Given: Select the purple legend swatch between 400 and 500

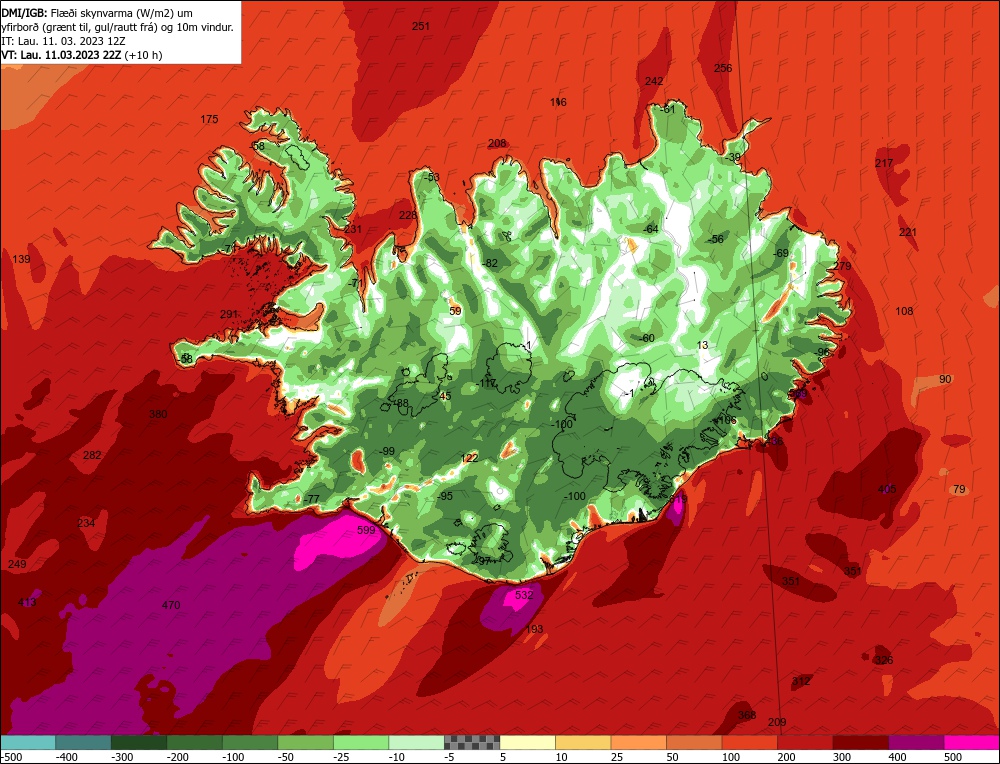Looking at the screenshot, I should (x=916, y=742).
